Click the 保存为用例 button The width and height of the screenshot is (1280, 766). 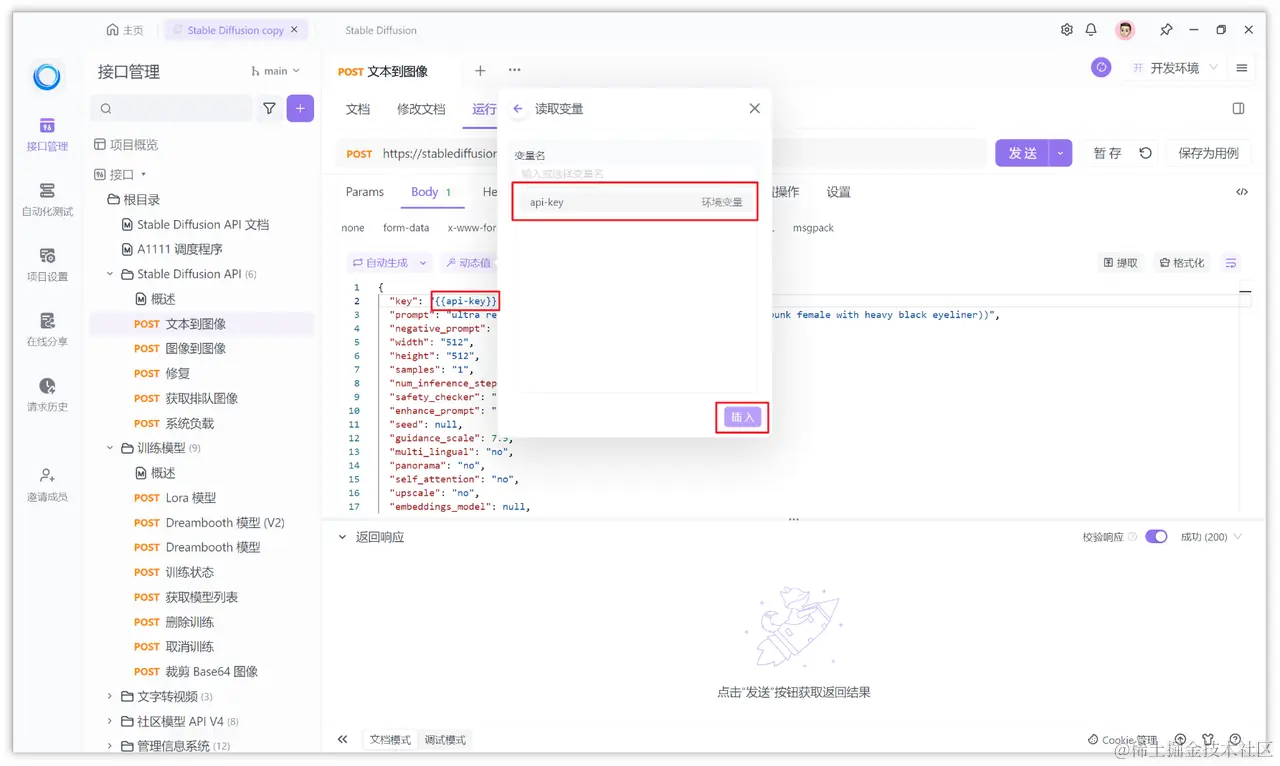1208,153
